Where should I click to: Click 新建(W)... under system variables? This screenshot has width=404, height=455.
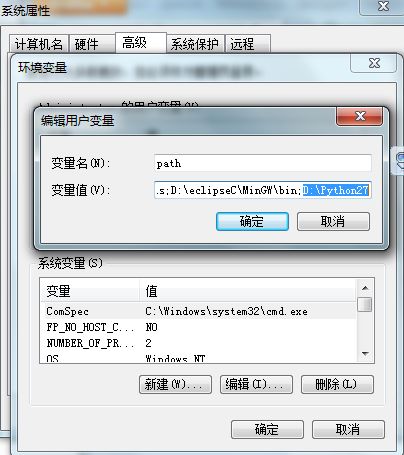[x=175, y=384]
